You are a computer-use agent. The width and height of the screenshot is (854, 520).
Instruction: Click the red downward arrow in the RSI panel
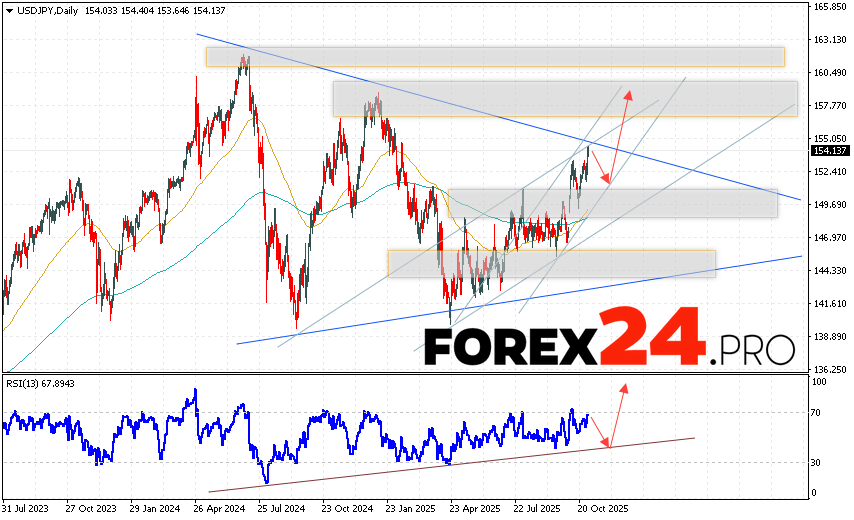pos(598,432)
